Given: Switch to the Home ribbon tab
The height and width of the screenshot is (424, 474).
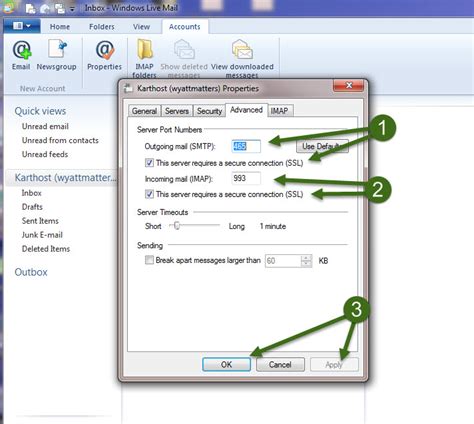Looking at the screenshot, I should click(x=60, y=27).
